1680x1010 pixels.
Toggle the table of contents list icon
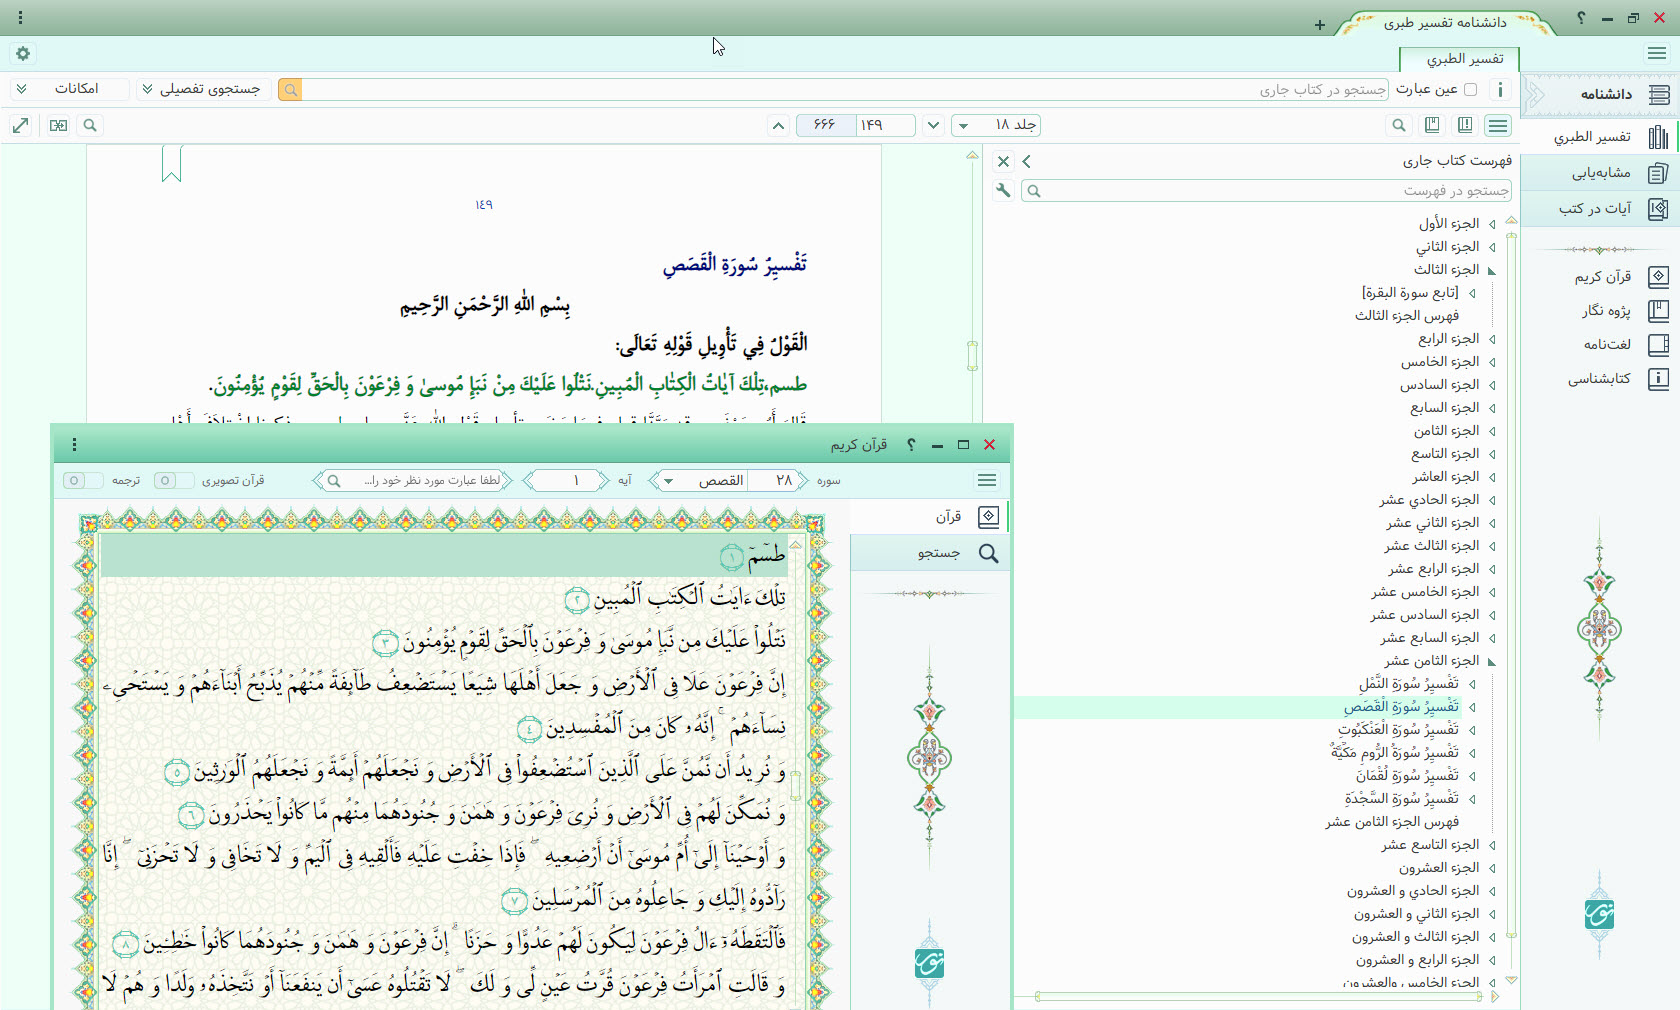point(1497,125)
